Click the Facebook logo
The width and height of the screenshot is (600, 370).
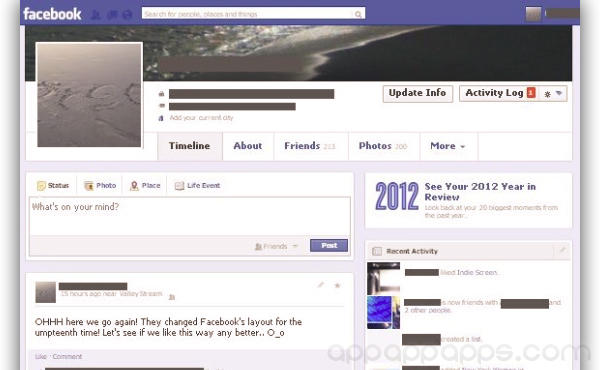pos(52,14)
